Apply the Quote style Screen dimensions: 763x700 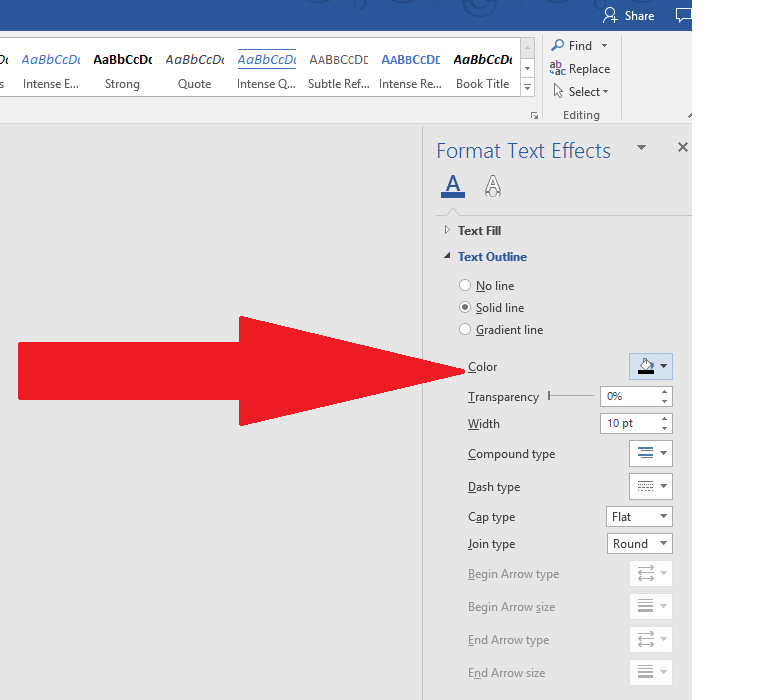[x=195, y=70]
